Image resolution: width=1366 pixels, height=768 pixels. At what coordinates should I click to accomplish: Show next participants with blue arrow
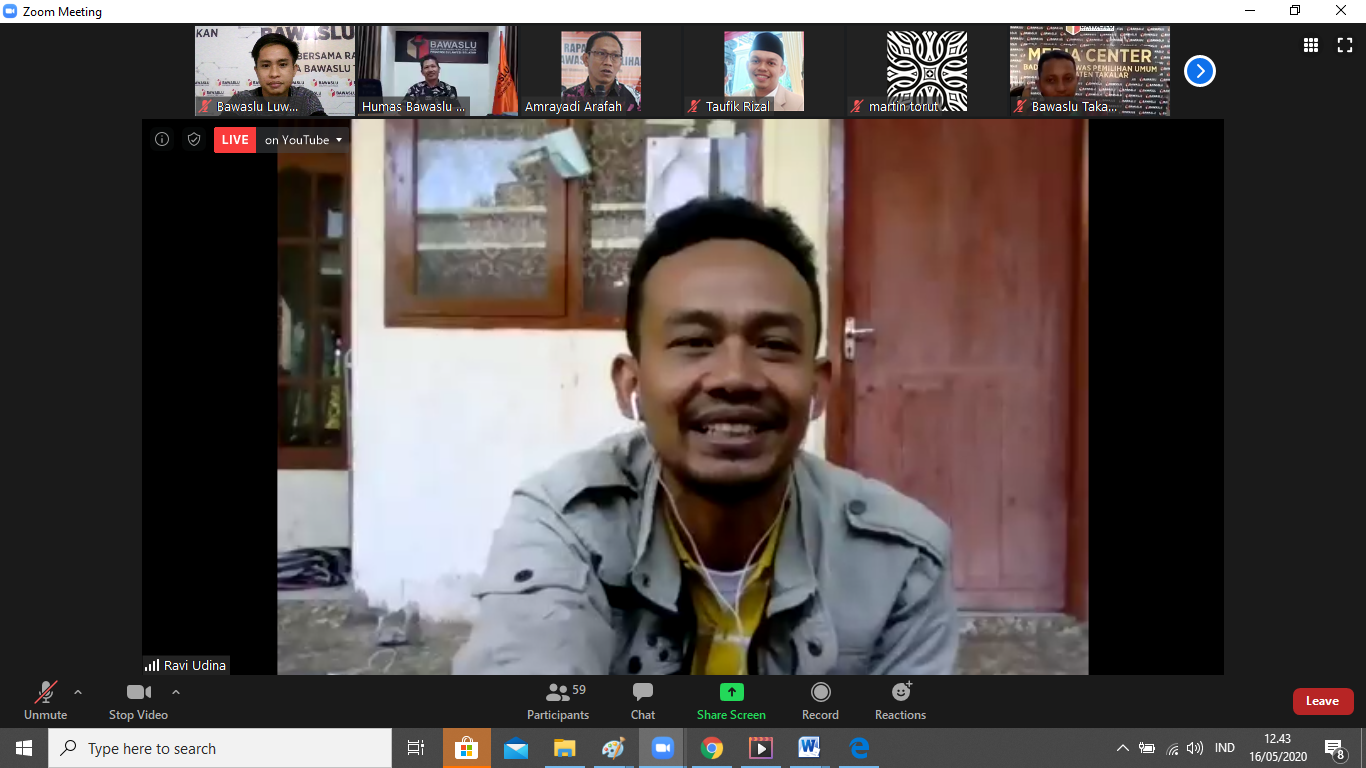click(x=1200, y=71)
